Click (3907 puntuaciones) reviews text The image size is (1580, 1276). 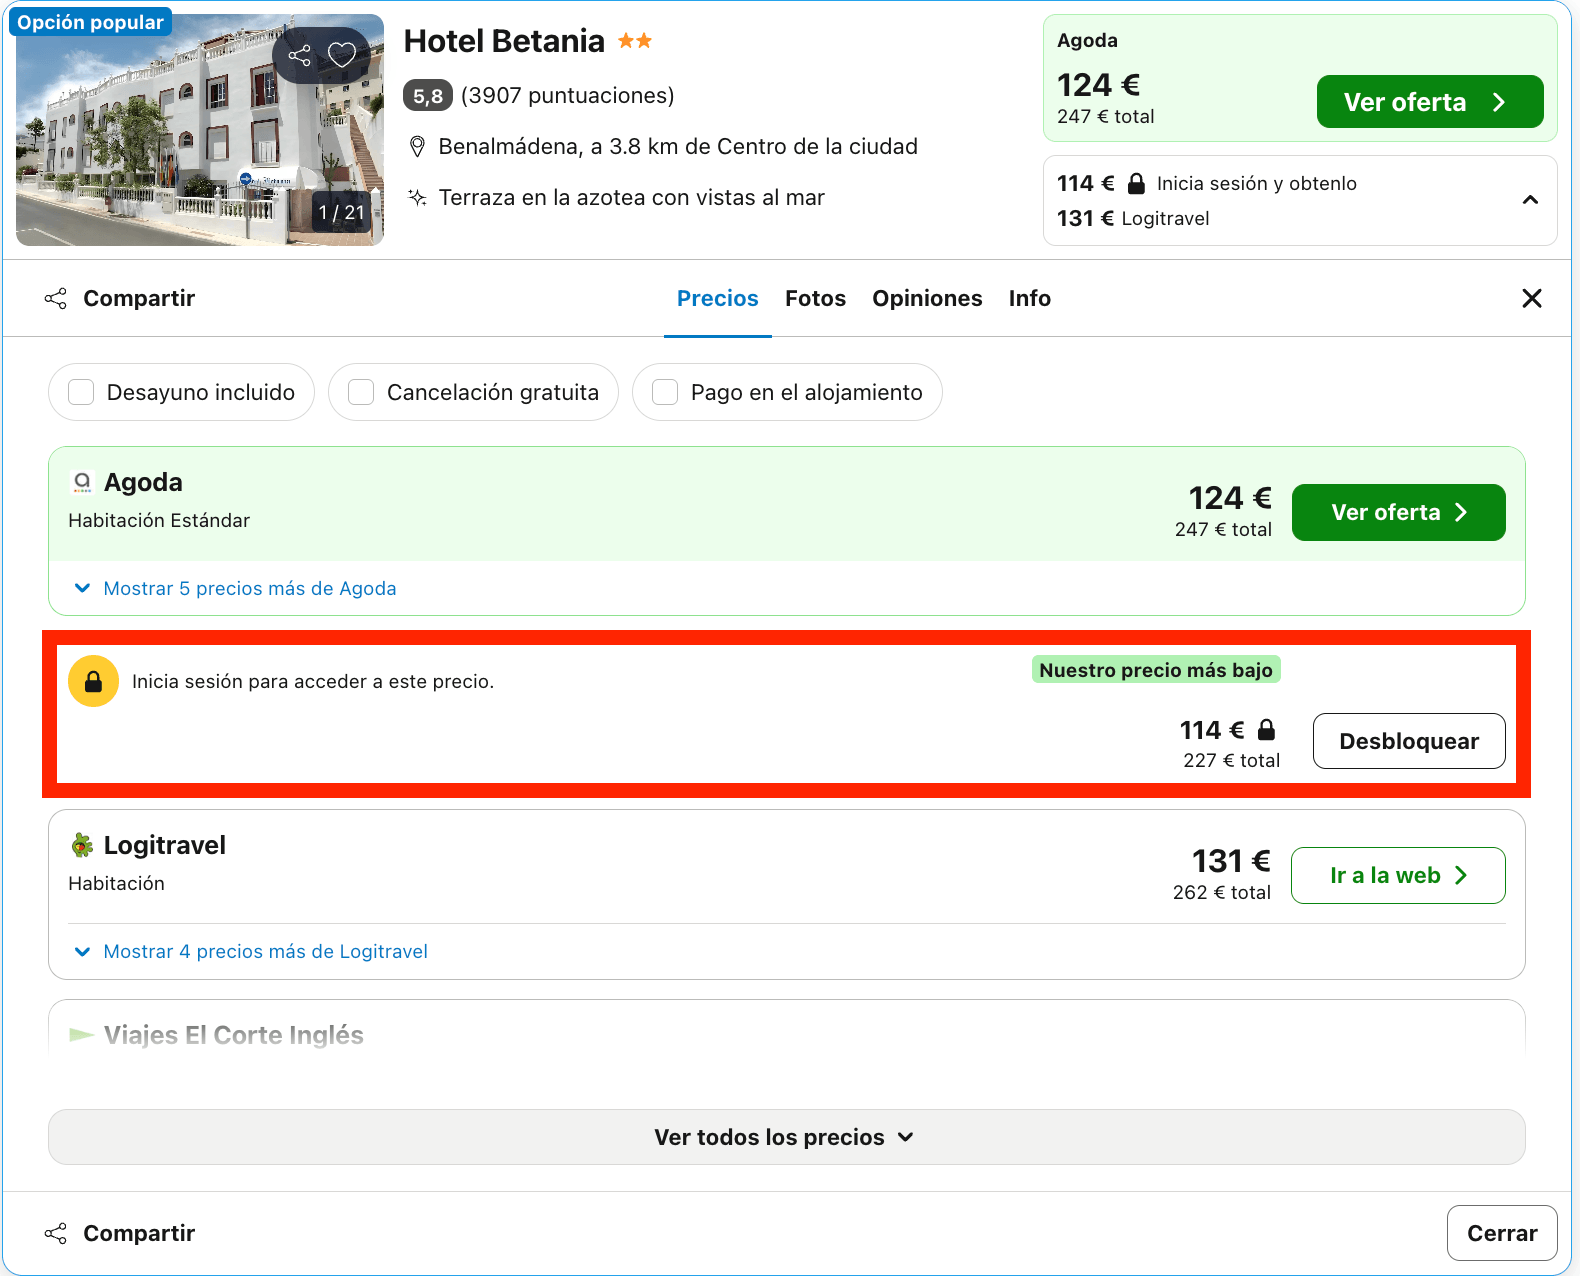[x=568, y=96]
